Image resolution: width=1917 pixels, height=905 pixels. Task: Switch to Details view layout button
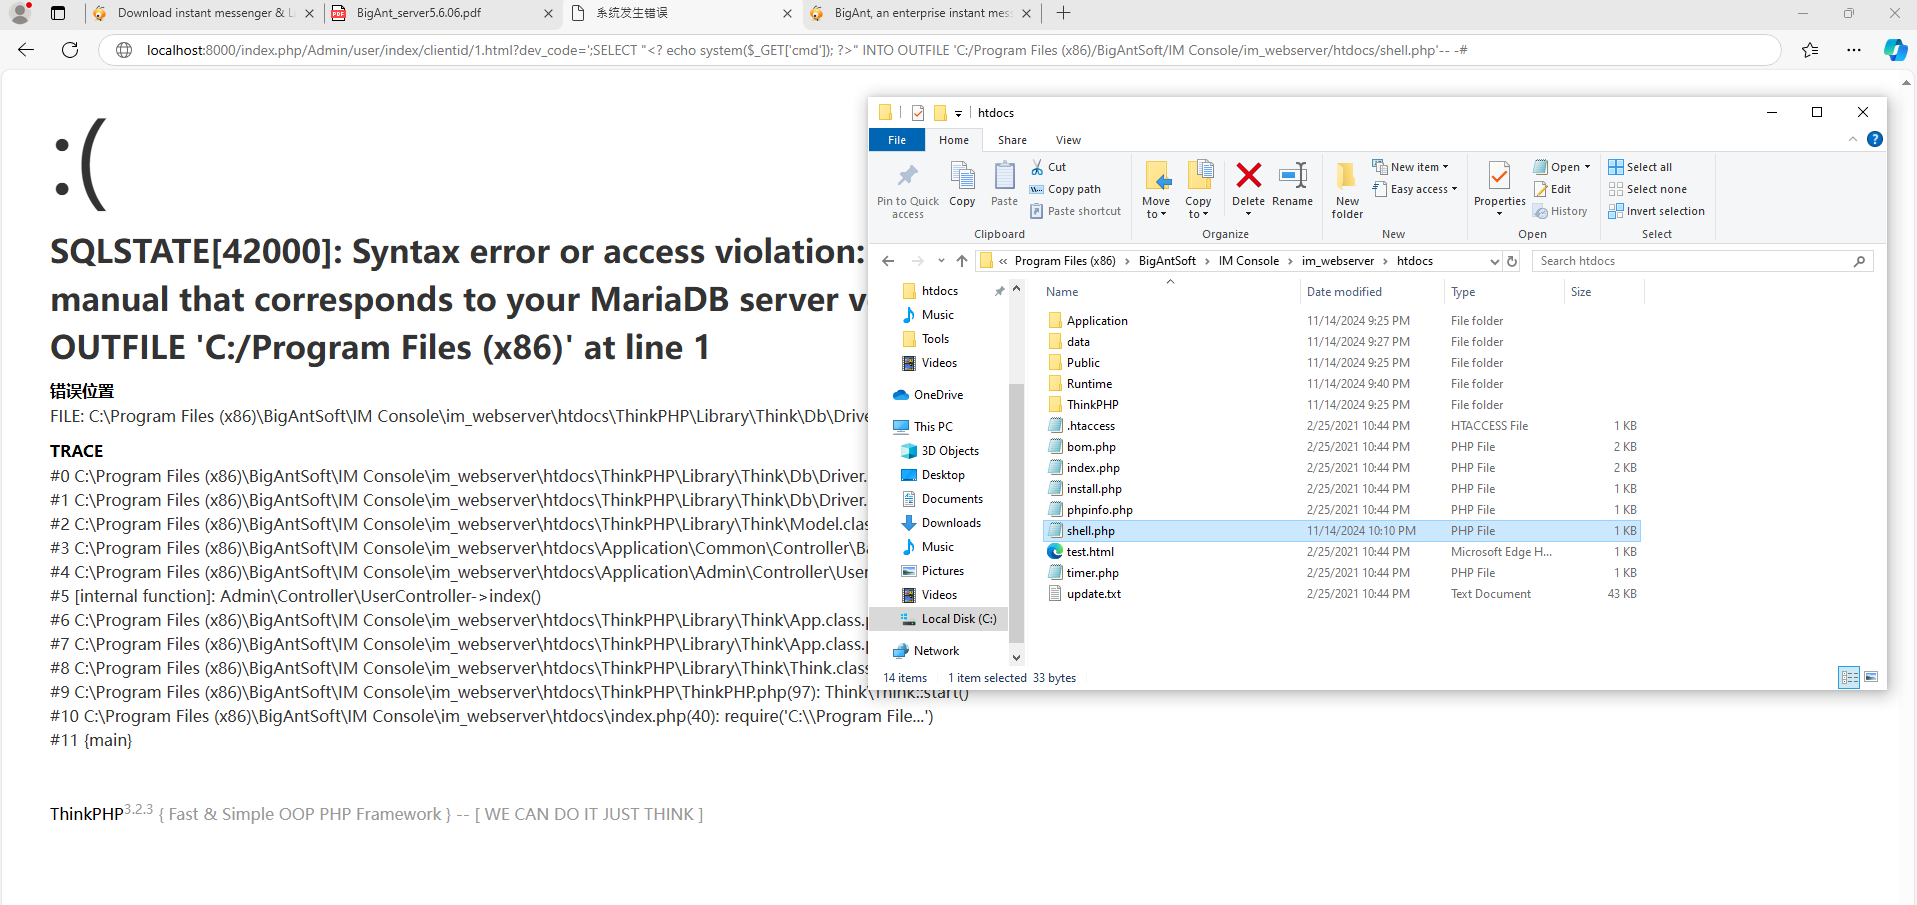click(x=1849, y=678)
